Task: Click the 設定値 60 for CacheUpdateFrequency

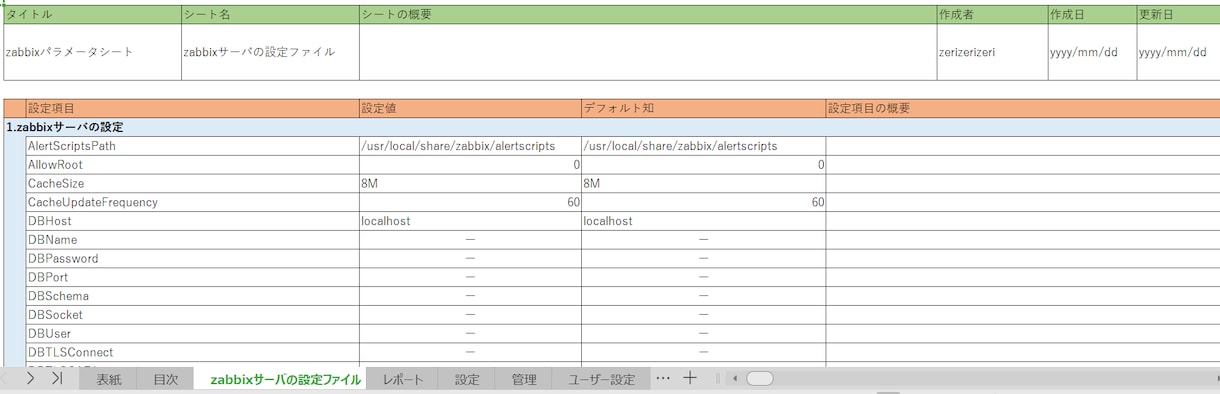Action: tap(470, 202)
